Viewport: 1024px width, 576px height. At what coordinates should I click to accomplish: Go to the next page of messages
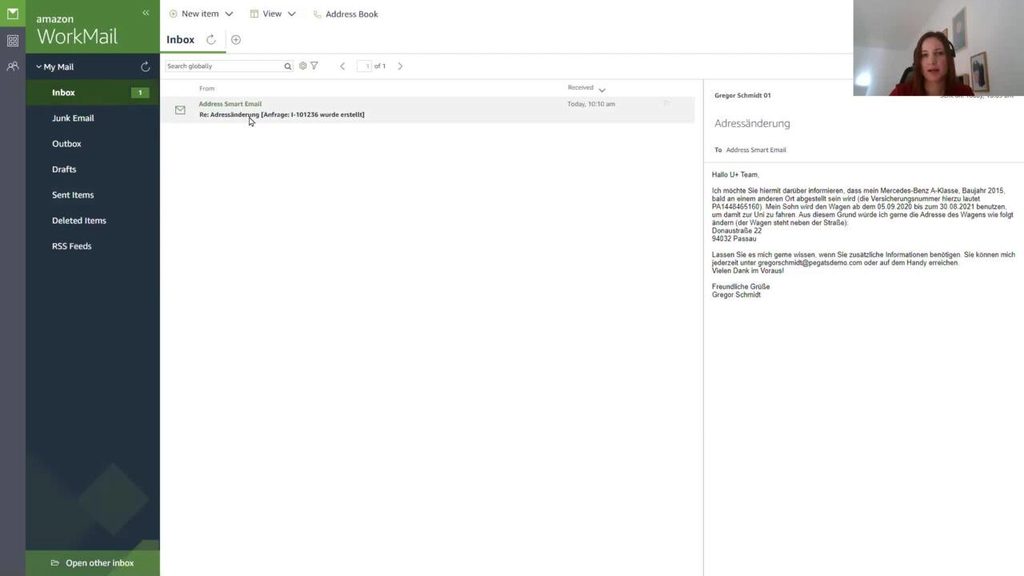[x=400, y=66]
